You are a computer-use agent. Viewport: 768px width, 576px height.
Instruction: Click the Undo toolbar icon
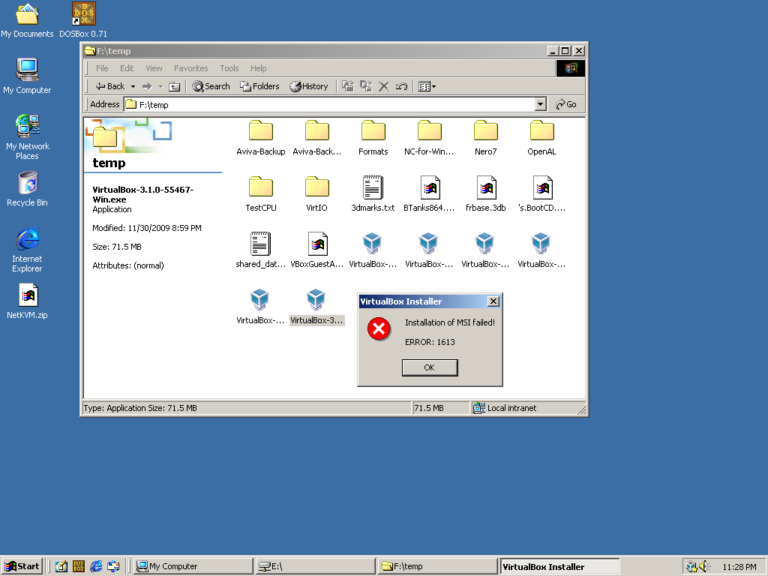click(x=401, y=87)
